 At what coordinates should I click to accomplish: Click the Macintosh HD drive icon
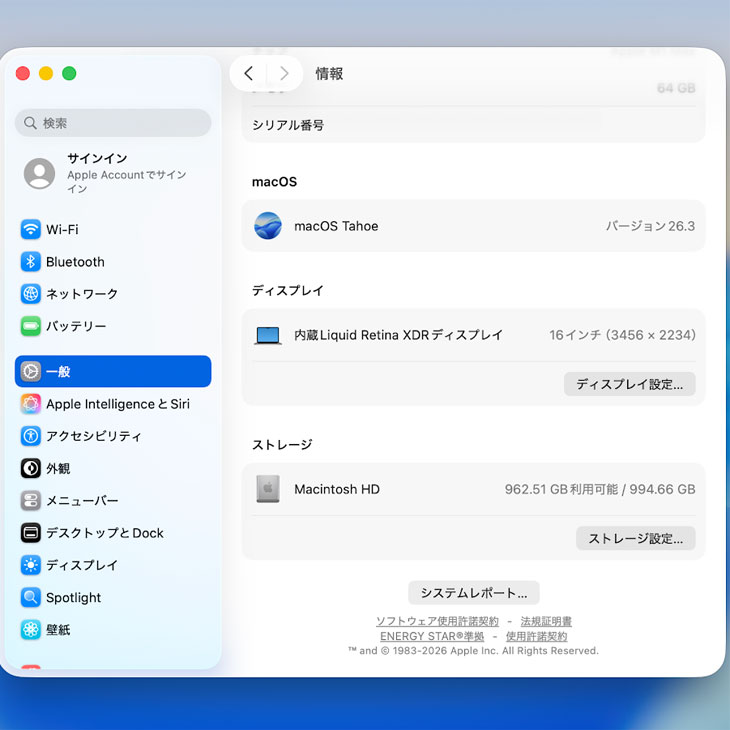tap(267, 489)
